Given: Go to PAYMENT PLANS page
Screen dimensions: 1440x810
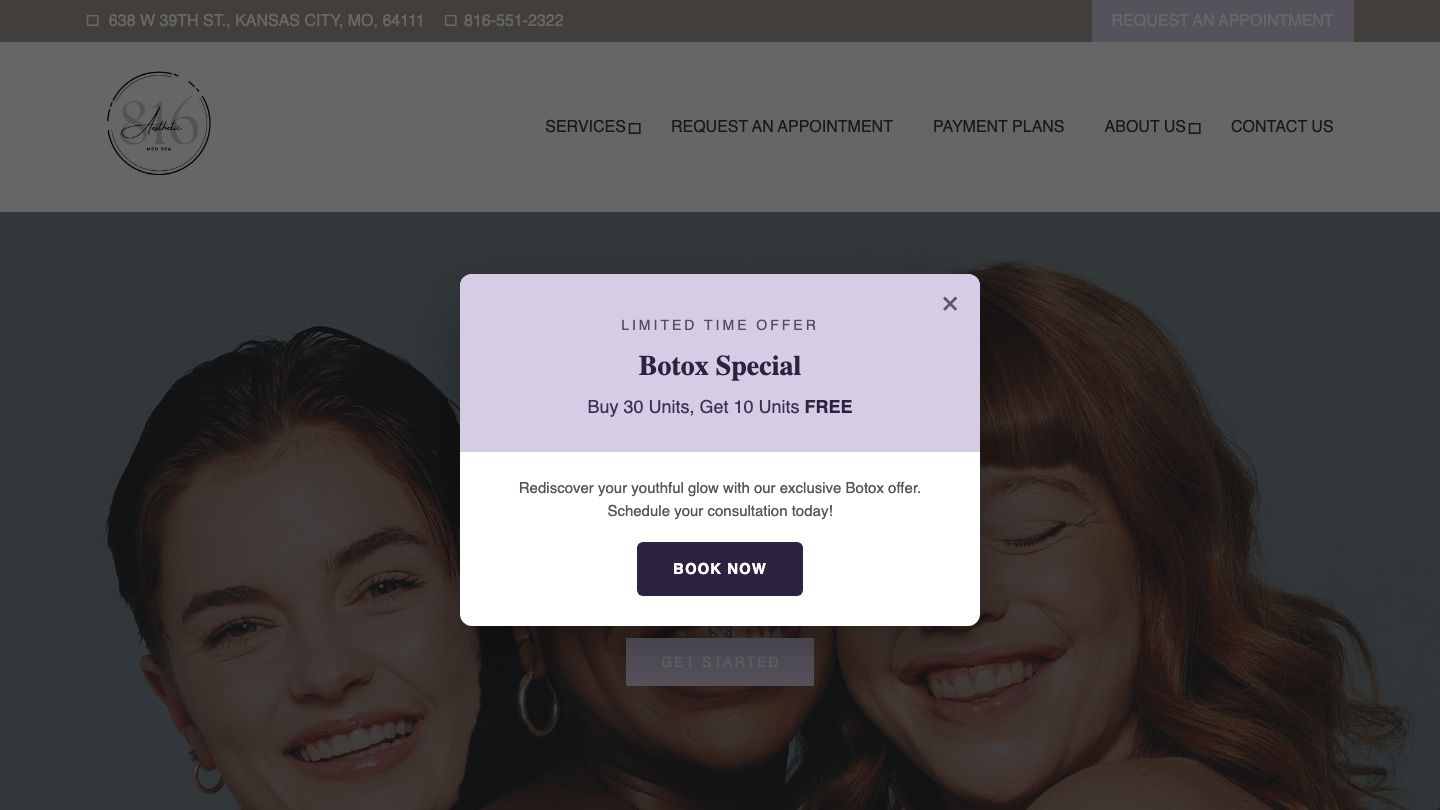Looking at the screenshot, I should pos(998,127).
